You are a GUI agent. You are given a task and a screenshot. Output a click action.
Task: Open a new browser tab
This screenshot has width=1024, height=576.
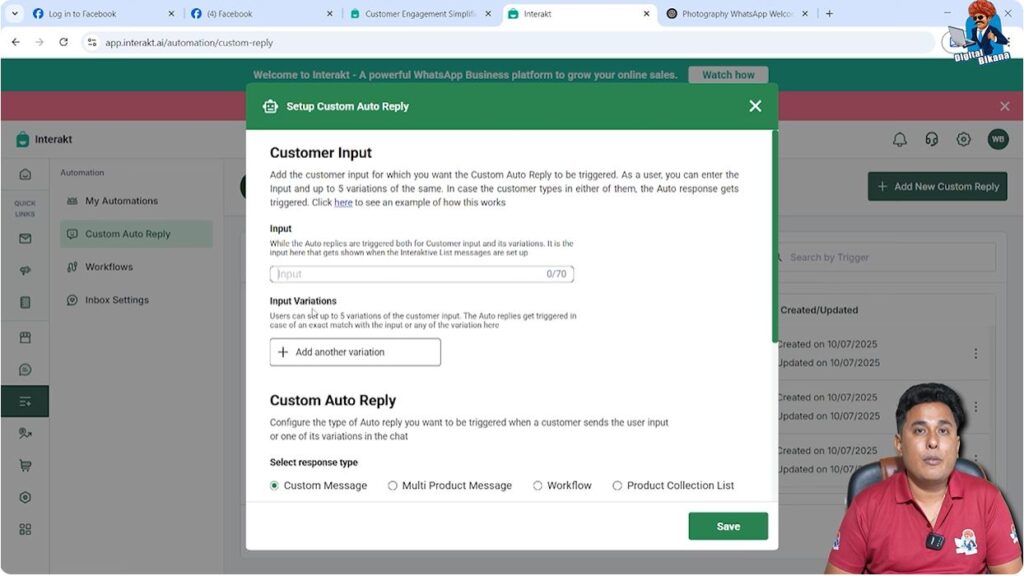coord(829,14)
